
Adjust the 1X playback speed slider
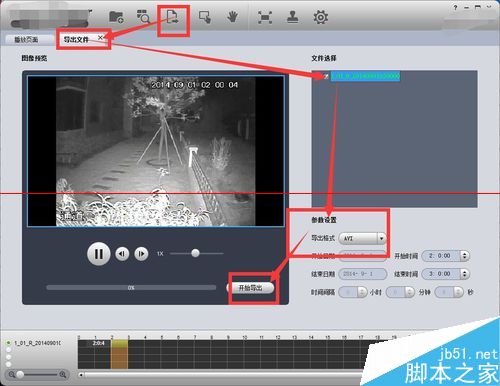[x=196, y=253]
